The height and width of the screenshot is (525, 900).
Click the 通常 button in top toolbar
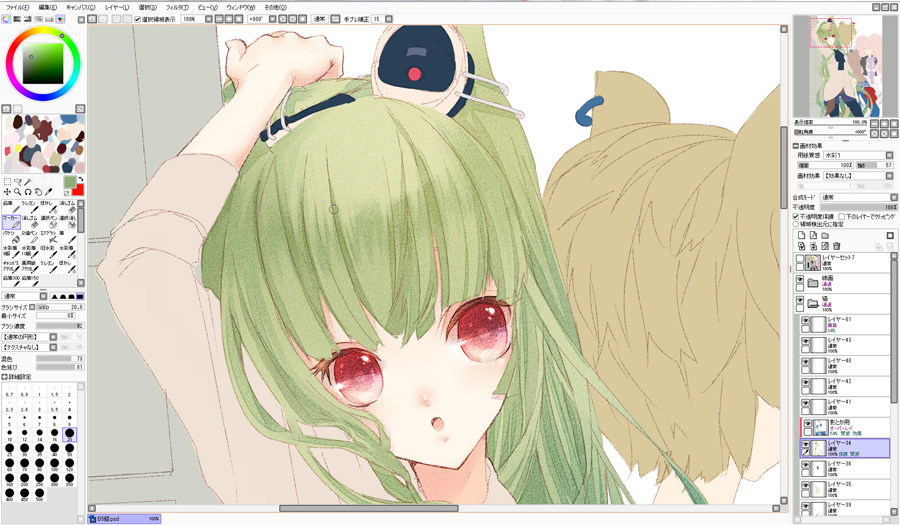point(320,19)
